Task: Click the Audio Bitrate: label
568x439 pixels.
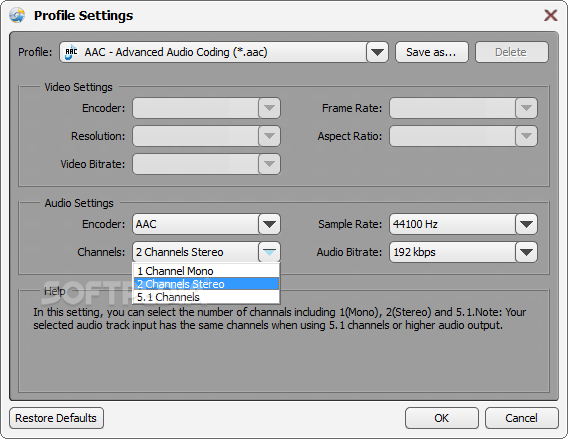Action: [349, 252]
